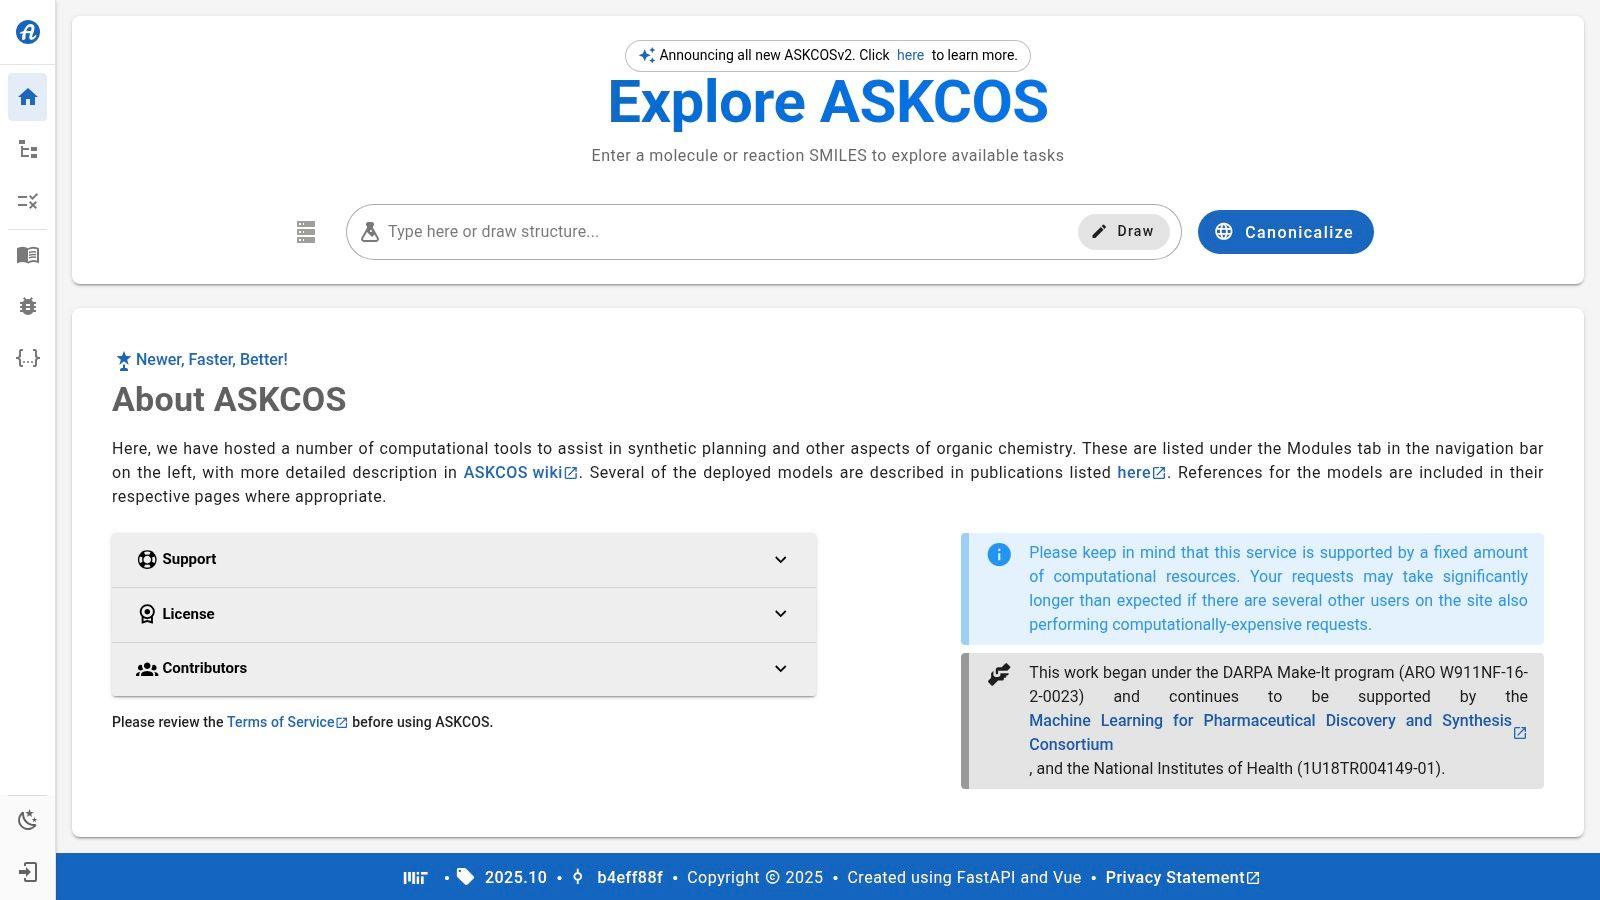Screen dimensions: 1600x900
Task: Click the info icon in blue notice
Action: tap(999, 555)
